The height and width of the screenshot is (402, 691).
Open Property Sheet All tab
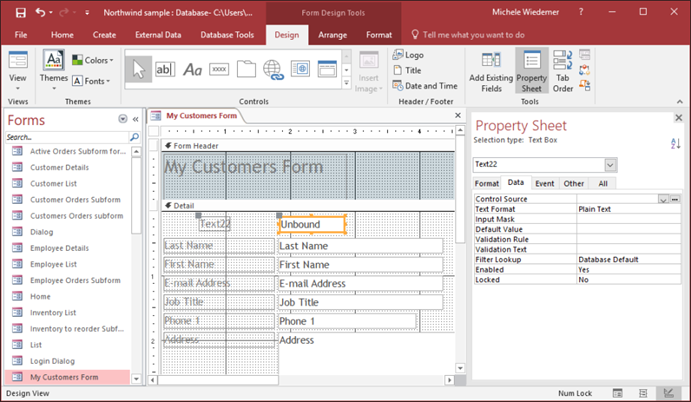pyautogui.click(x=603, y=183)
